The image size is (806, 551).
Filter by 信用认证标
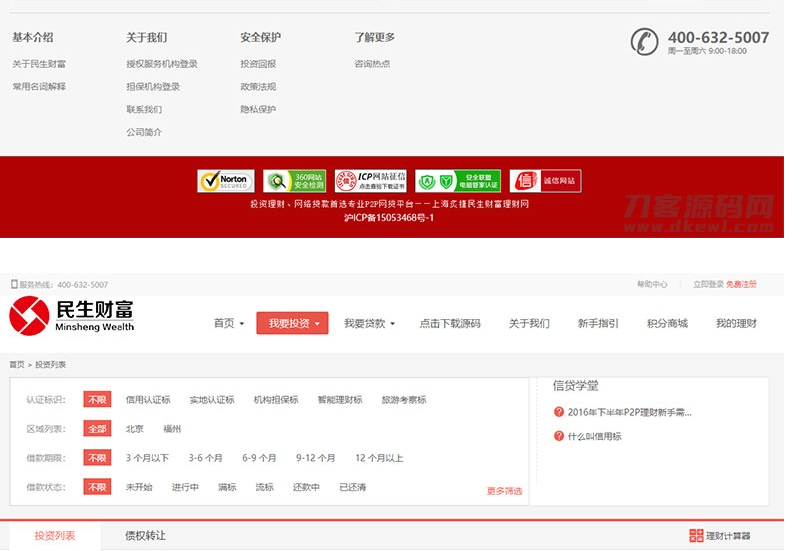[148, 399]
